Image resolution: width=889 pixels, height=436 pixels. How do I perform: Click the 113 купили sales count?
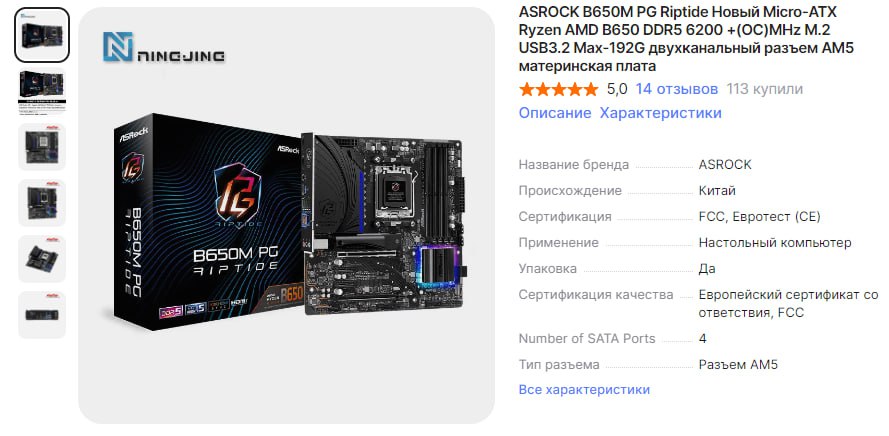(x=764, y=89)
